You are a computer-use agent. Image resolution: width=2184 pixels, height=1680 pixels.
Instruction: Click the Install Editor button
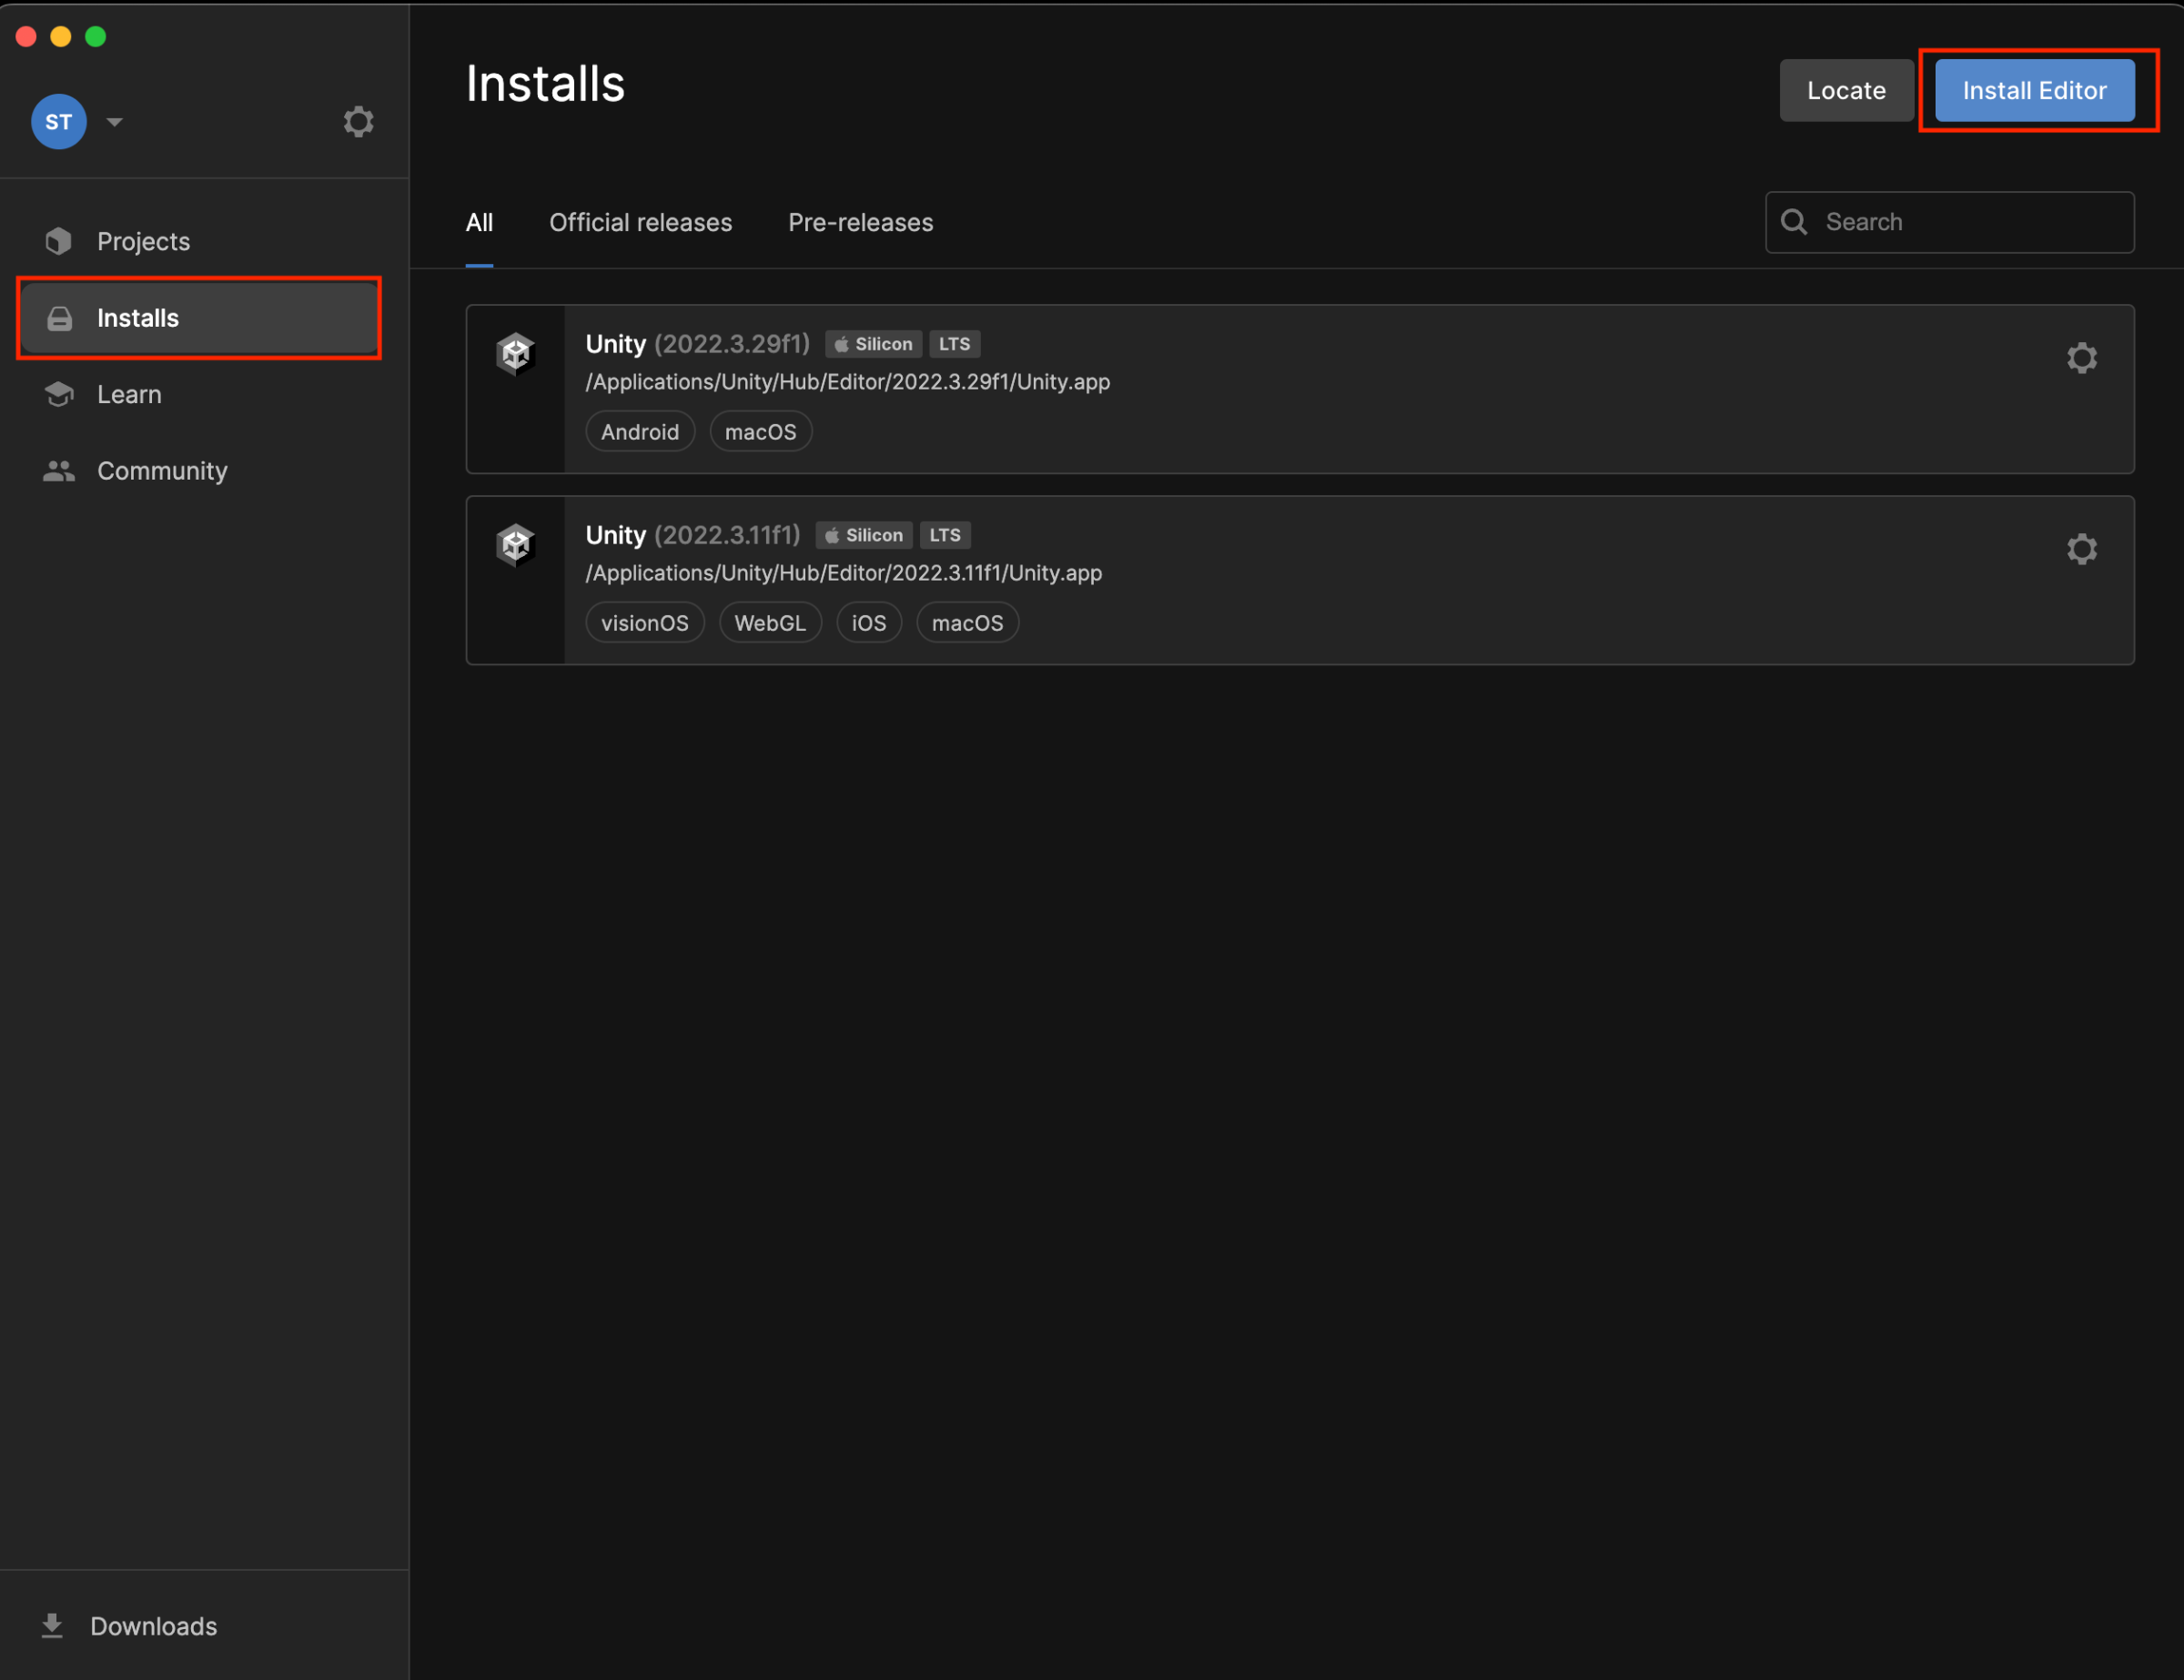click(x=2034, y=91)
